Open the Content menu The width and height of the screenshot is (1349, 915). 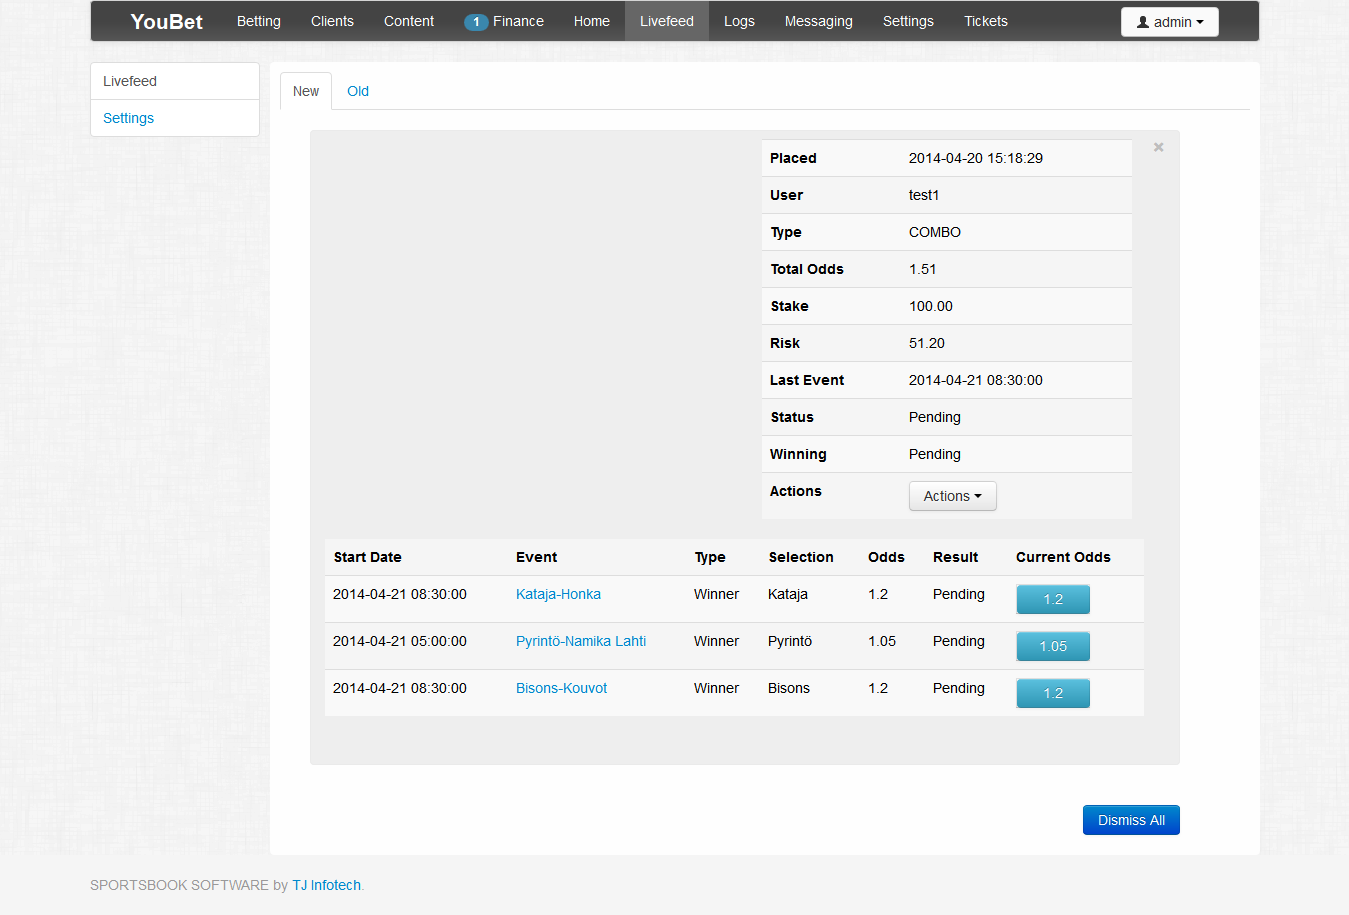[409, 21]
